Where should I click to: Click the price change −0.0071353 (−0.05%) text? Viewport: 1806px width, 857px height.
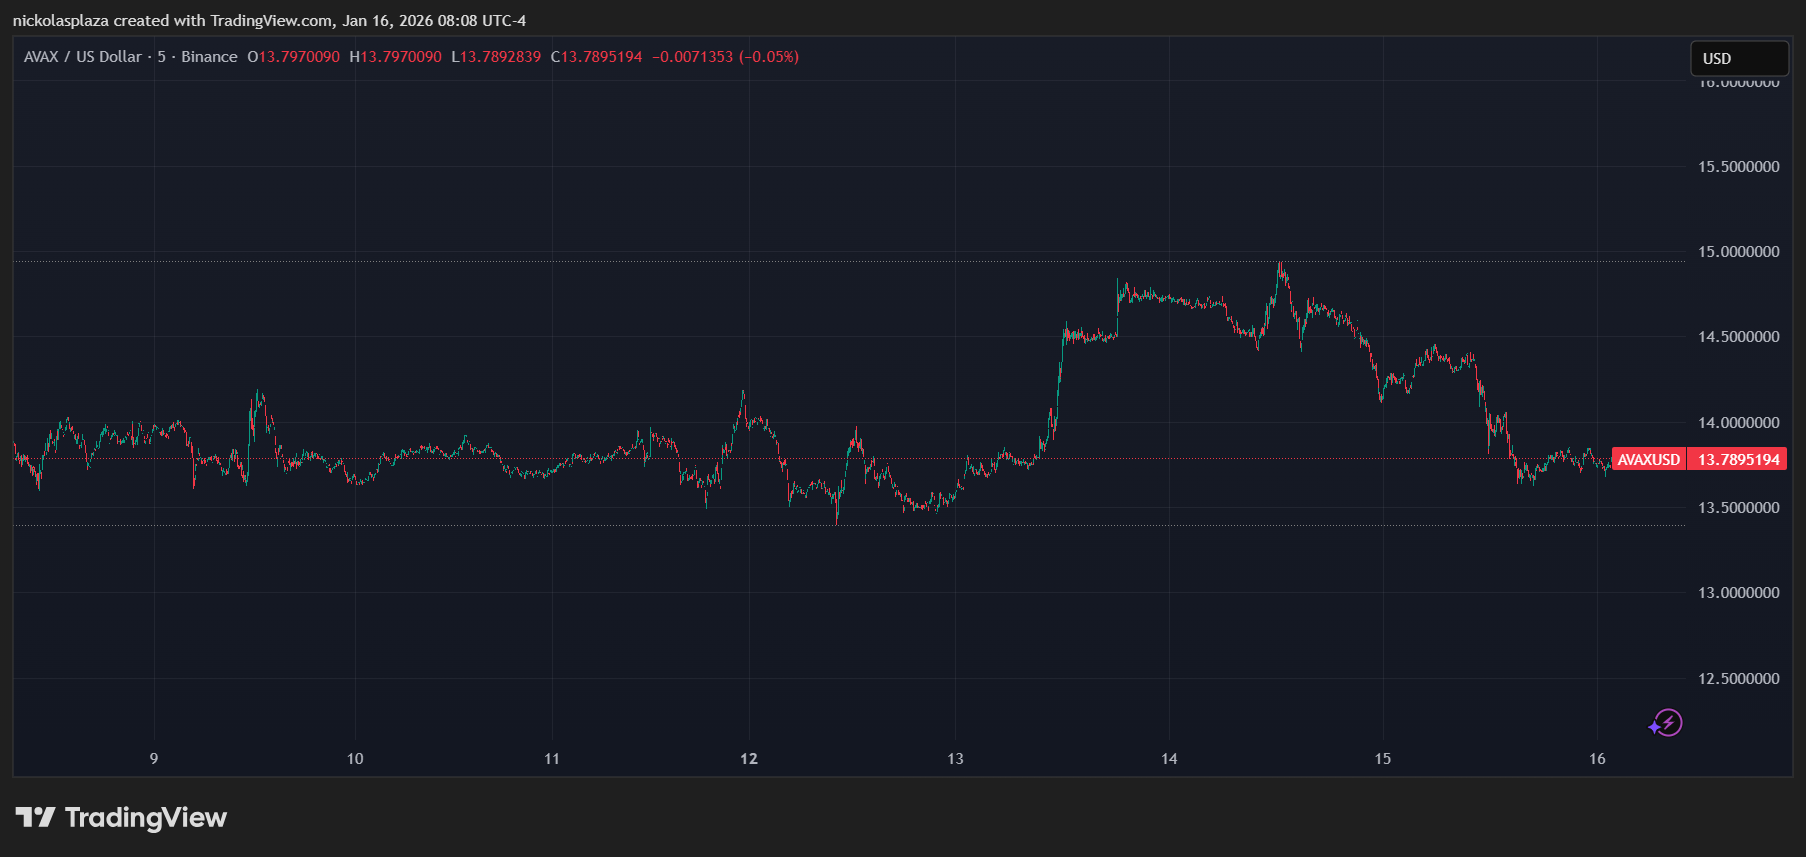point(725,57)
